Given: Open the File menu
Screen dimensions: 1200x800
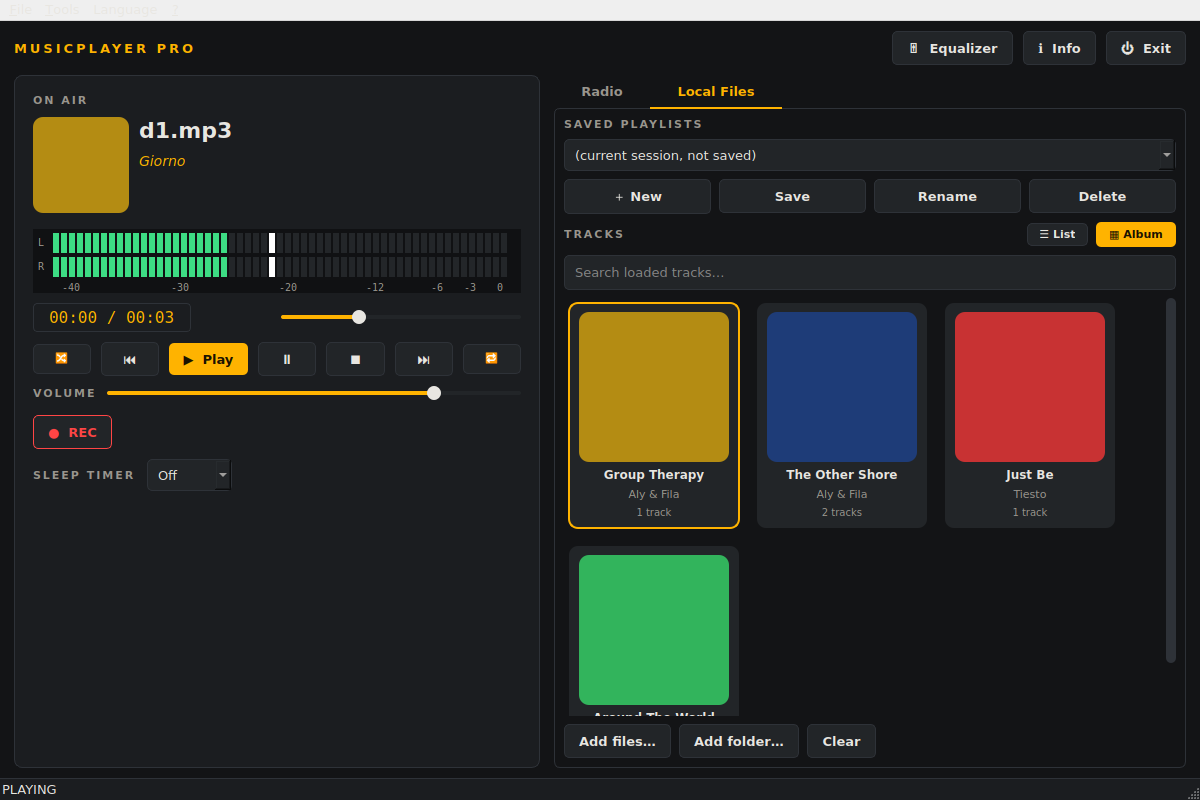Looking at the screenshot, I should click(20, 9).
